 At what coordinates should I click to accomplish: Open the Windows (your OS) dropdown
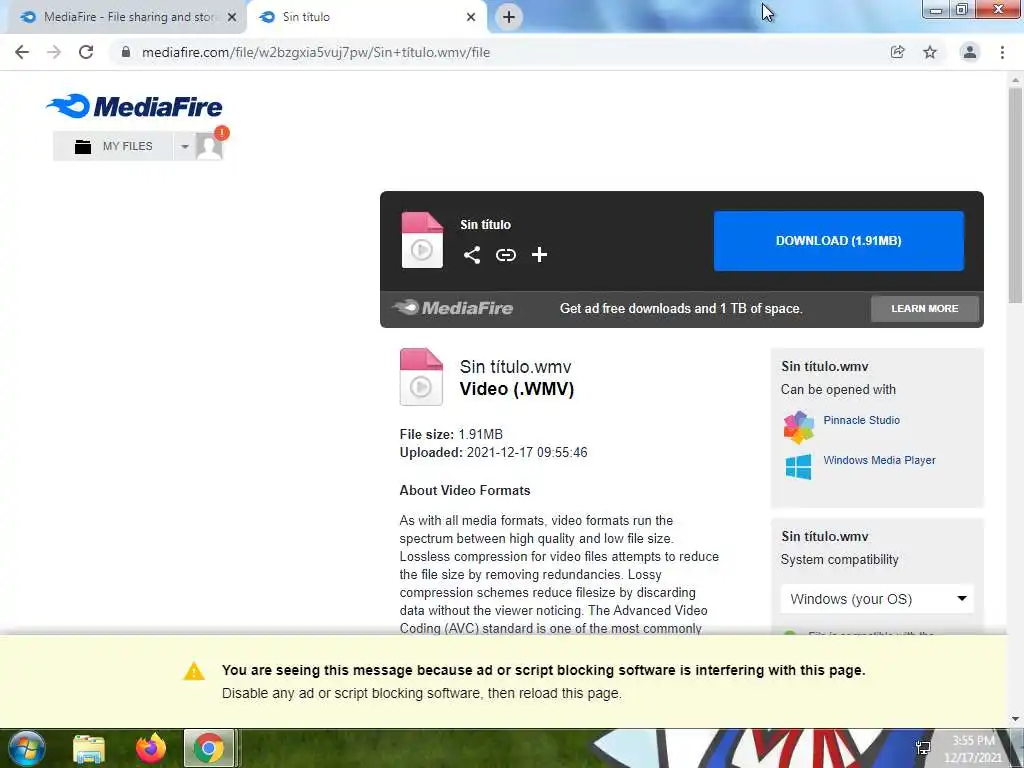877,599
